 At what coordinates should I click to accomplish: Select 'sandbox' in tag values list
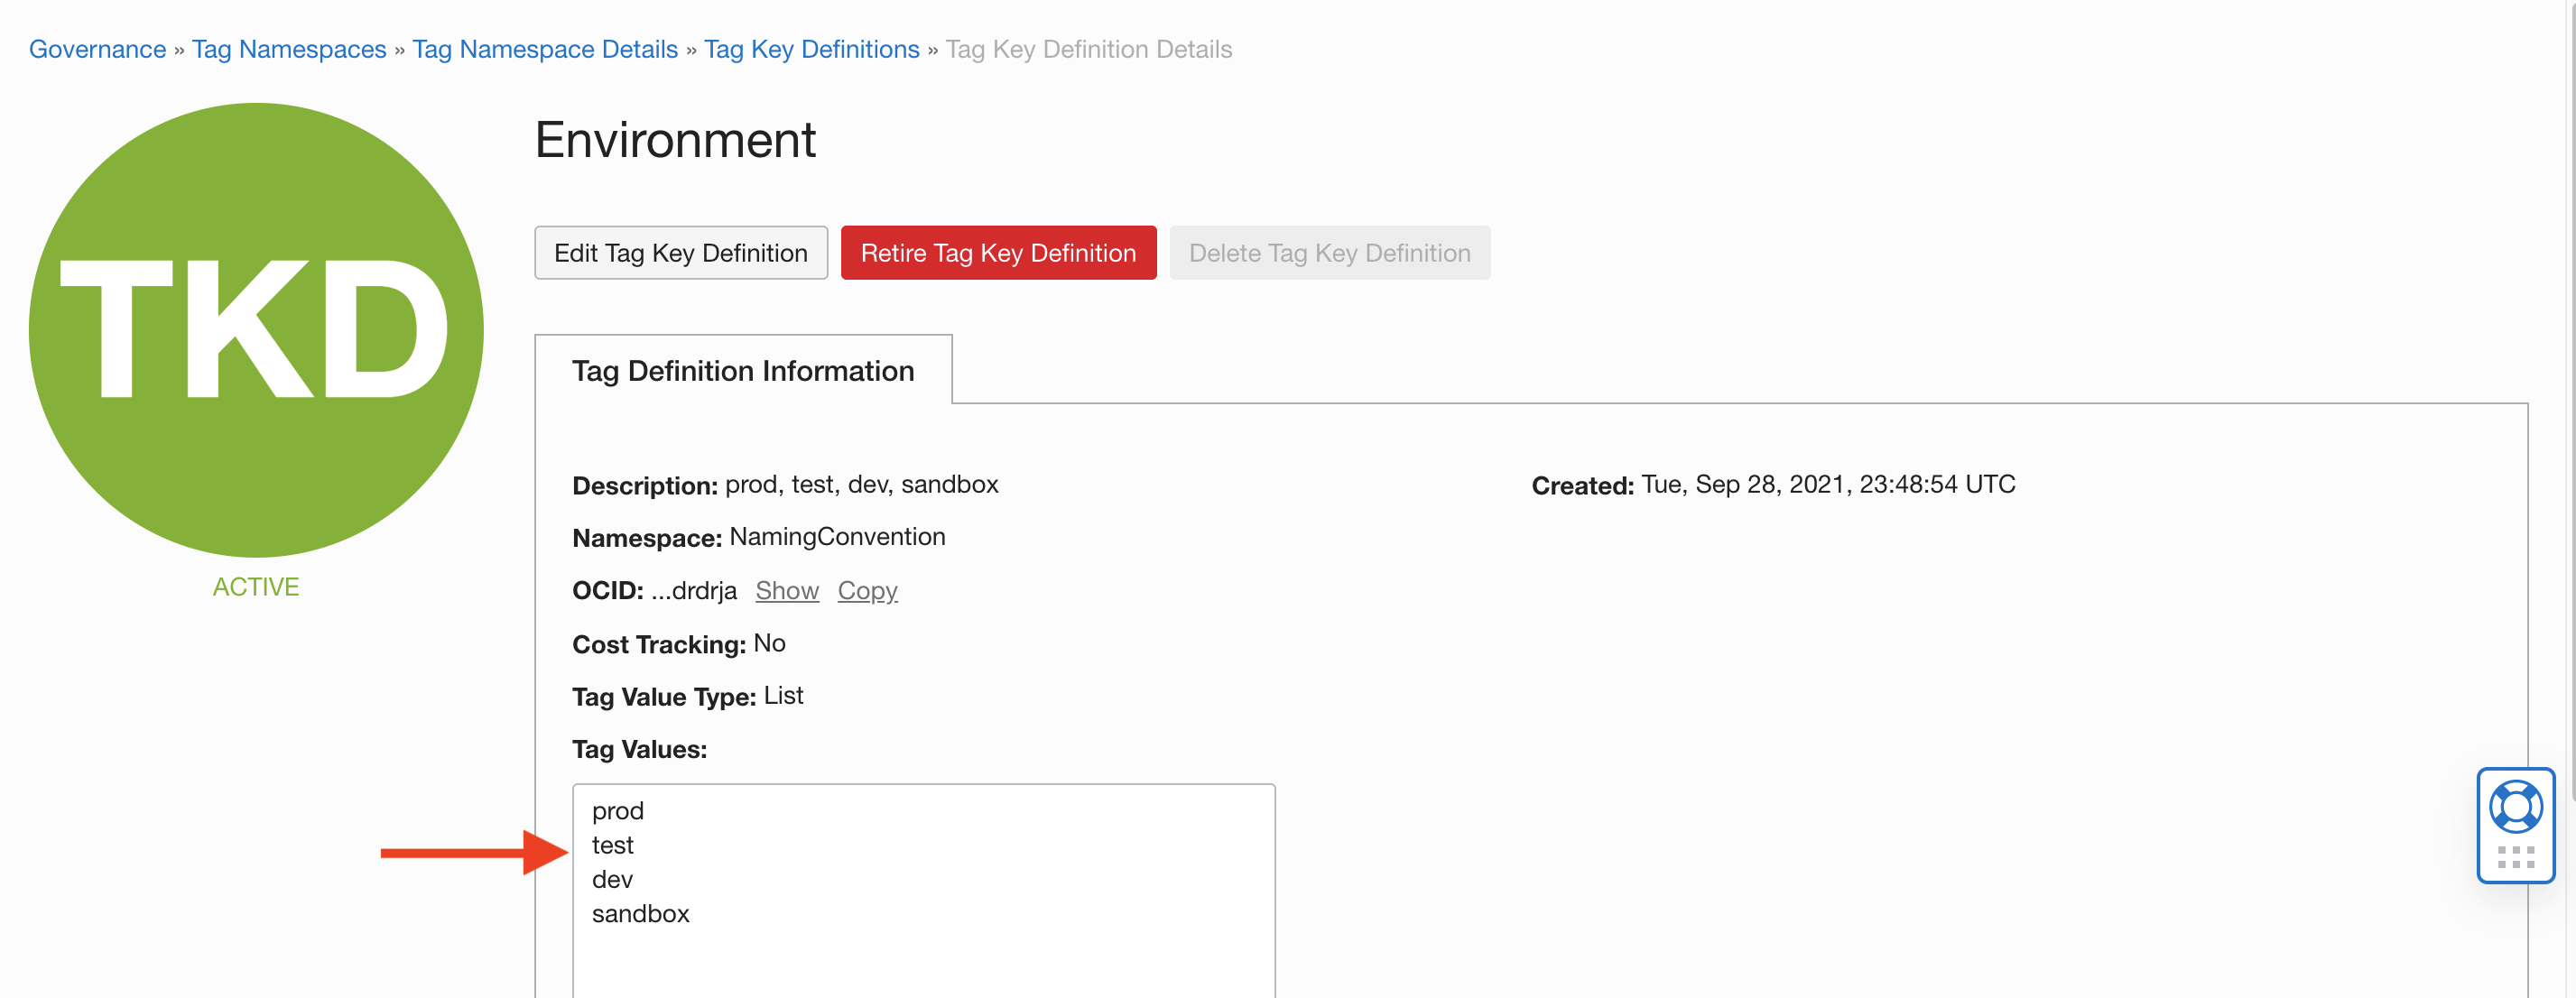[x=640, y=914]
